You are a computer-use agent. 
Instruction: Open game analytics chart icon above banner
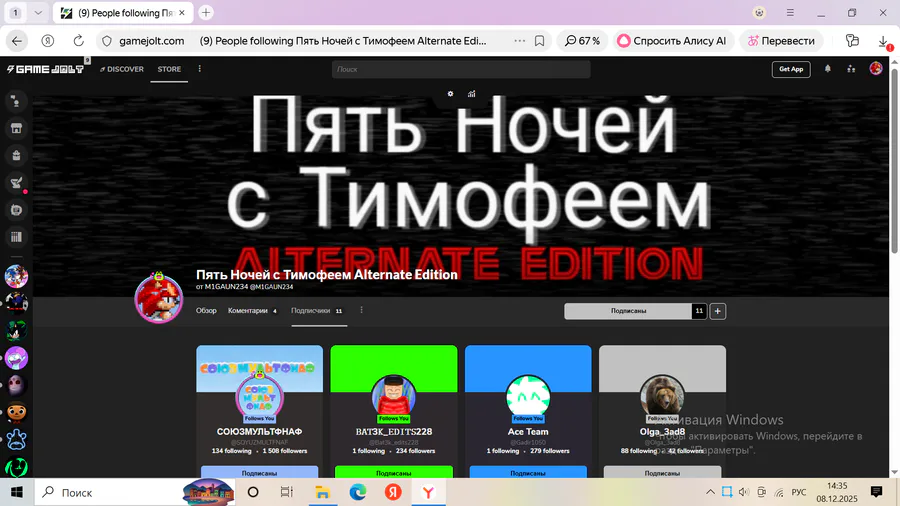click(471, 94)
